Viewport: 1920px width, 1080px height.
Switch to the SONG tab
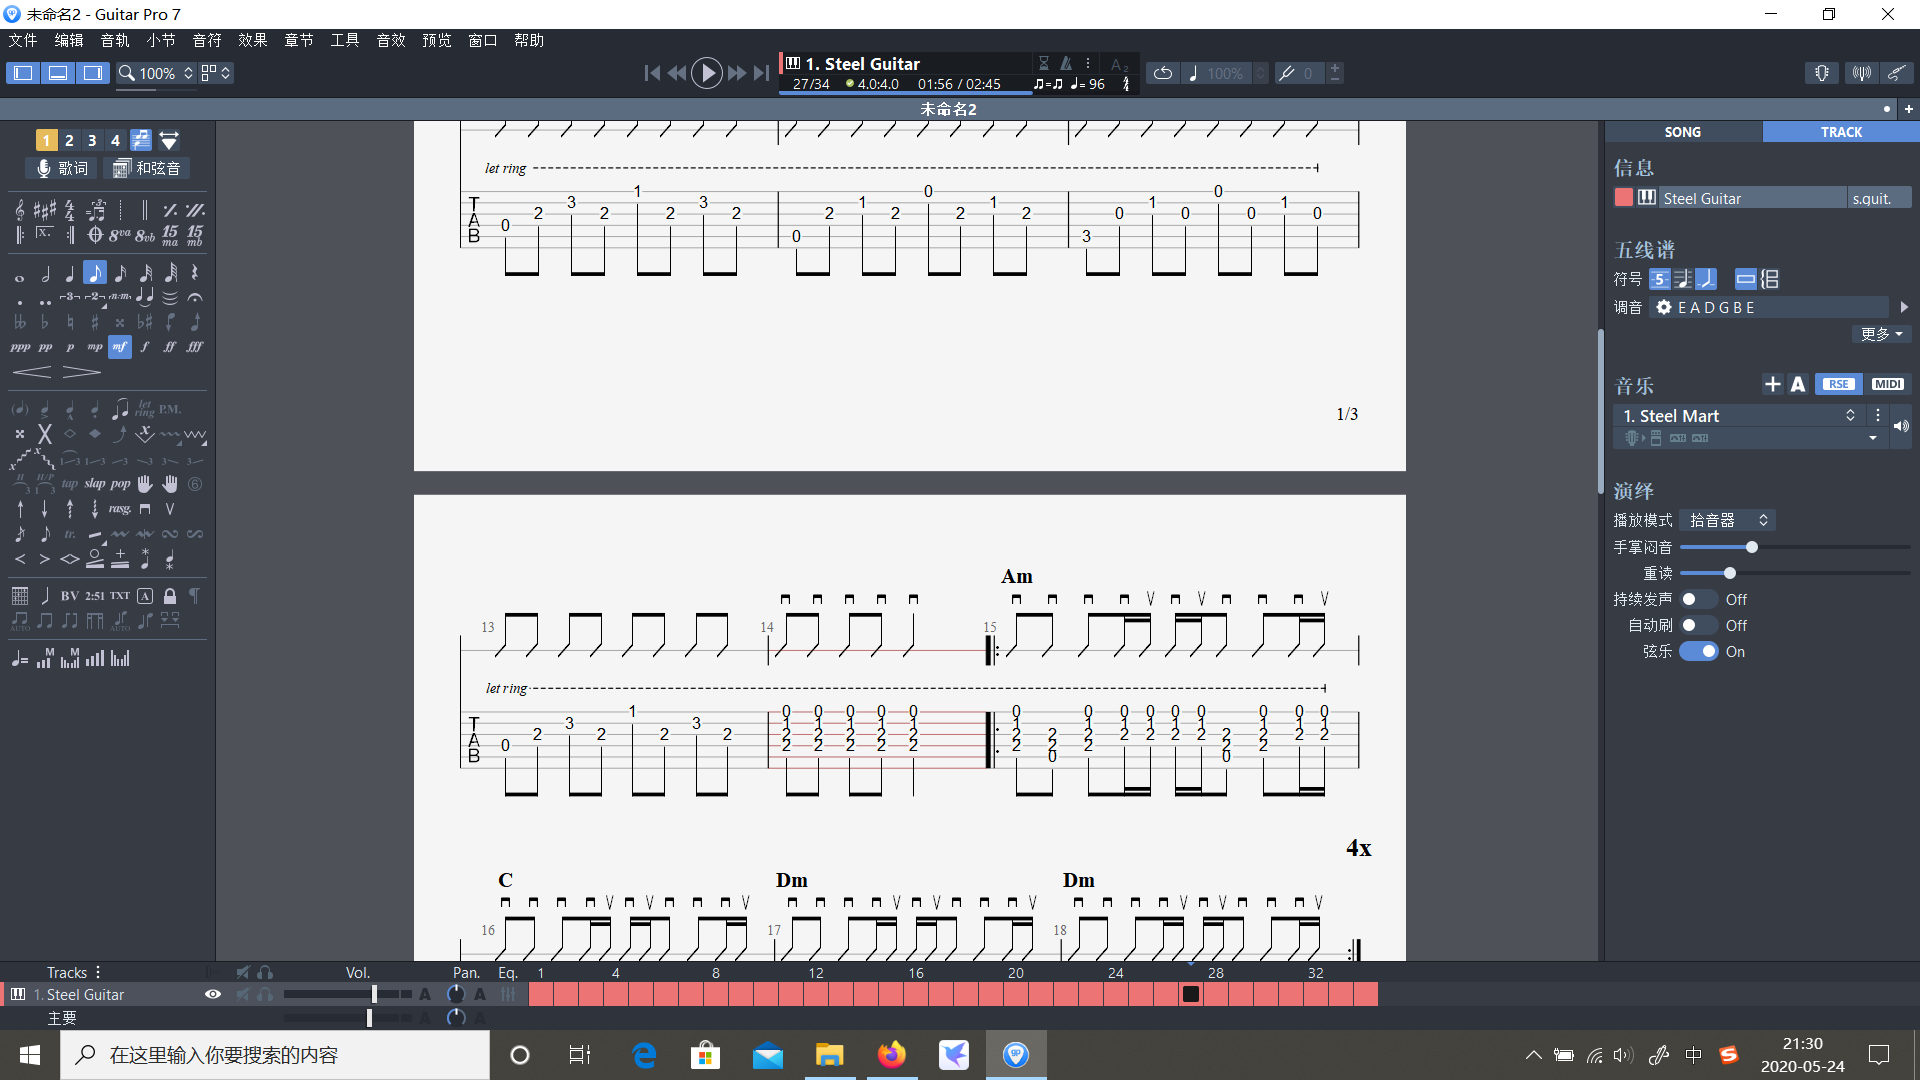1682,132
